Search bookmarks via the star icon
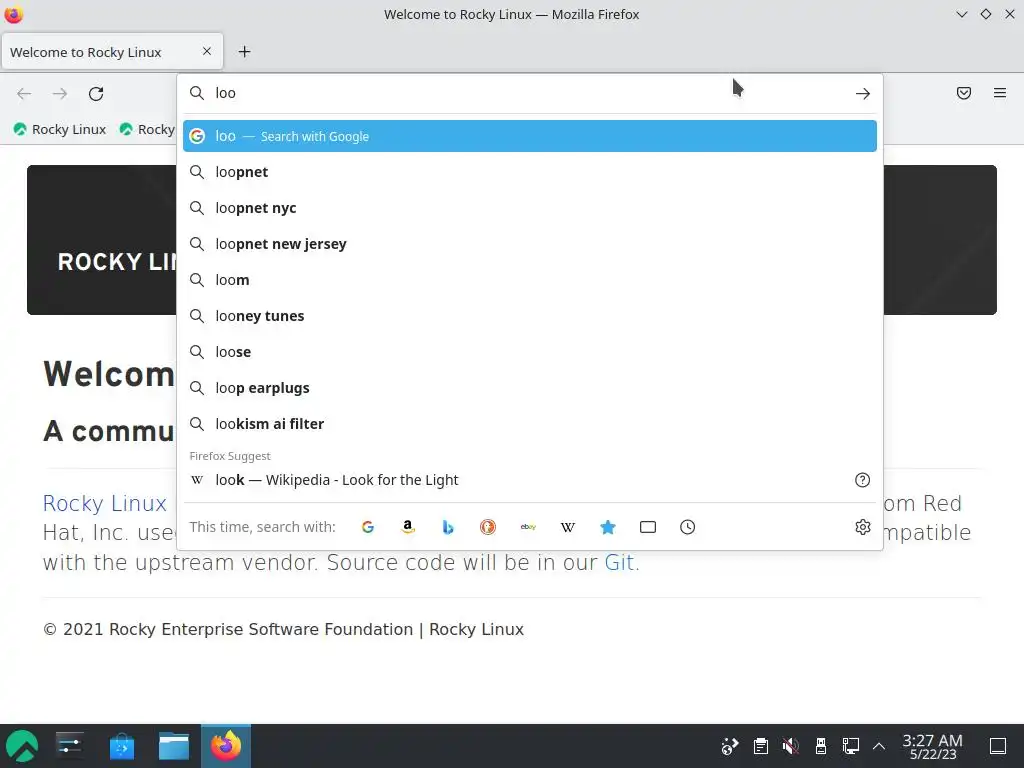 coord(608,527)
